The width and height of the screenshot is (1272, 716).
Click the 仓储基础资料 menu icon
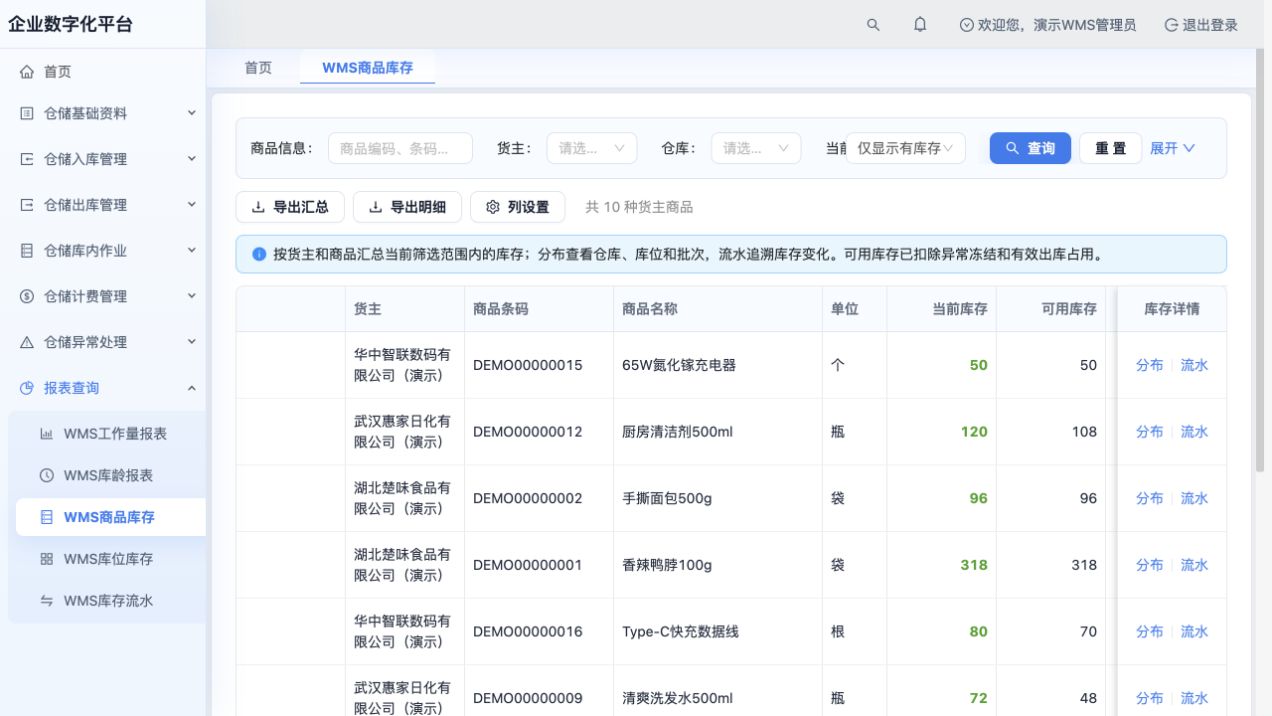tap(27, 114)
